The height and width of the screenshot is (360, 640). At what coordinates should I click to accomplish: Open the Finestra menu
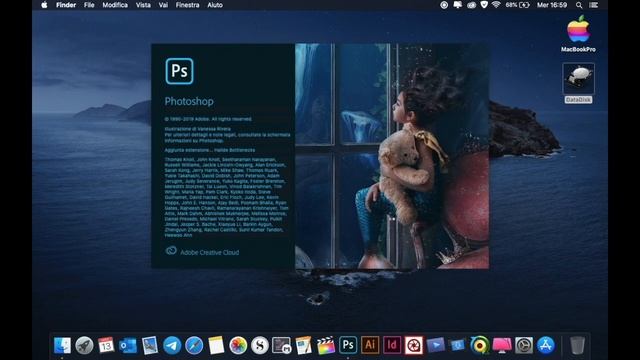tap(187, 5)
